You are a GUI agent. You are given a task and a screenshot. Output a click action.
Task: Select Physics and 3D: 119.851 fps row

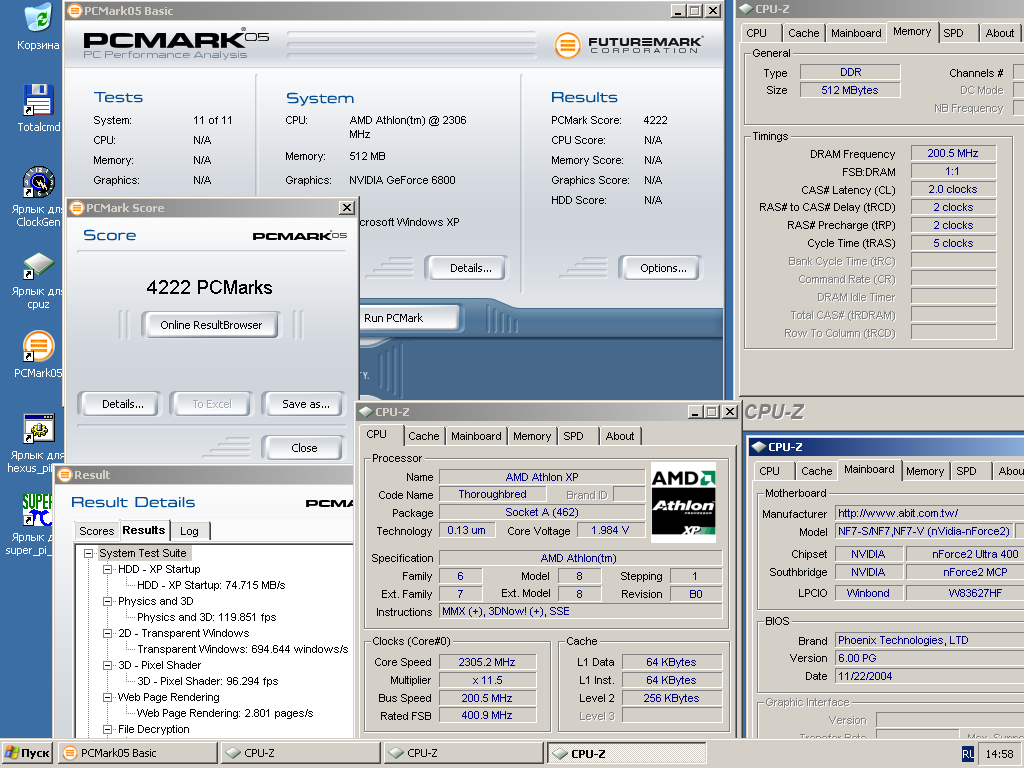pyautogui.click(x=206, y=617)
